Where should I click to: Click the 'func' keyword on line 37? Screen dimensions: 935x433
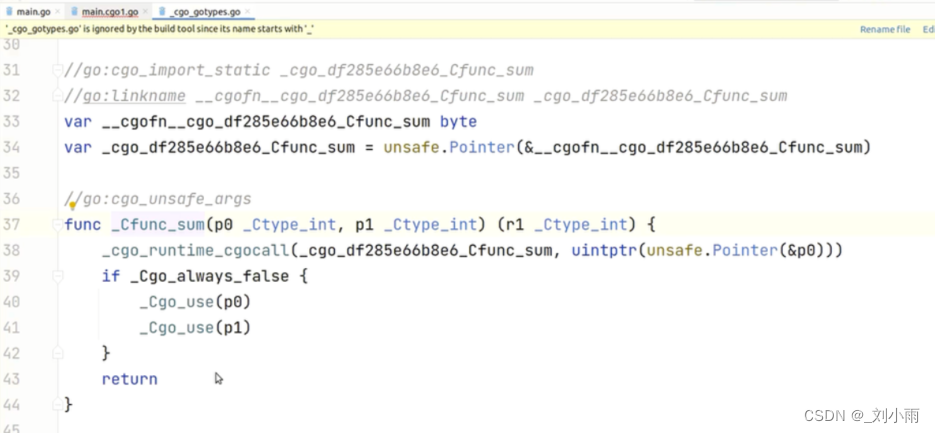[82, 225]
